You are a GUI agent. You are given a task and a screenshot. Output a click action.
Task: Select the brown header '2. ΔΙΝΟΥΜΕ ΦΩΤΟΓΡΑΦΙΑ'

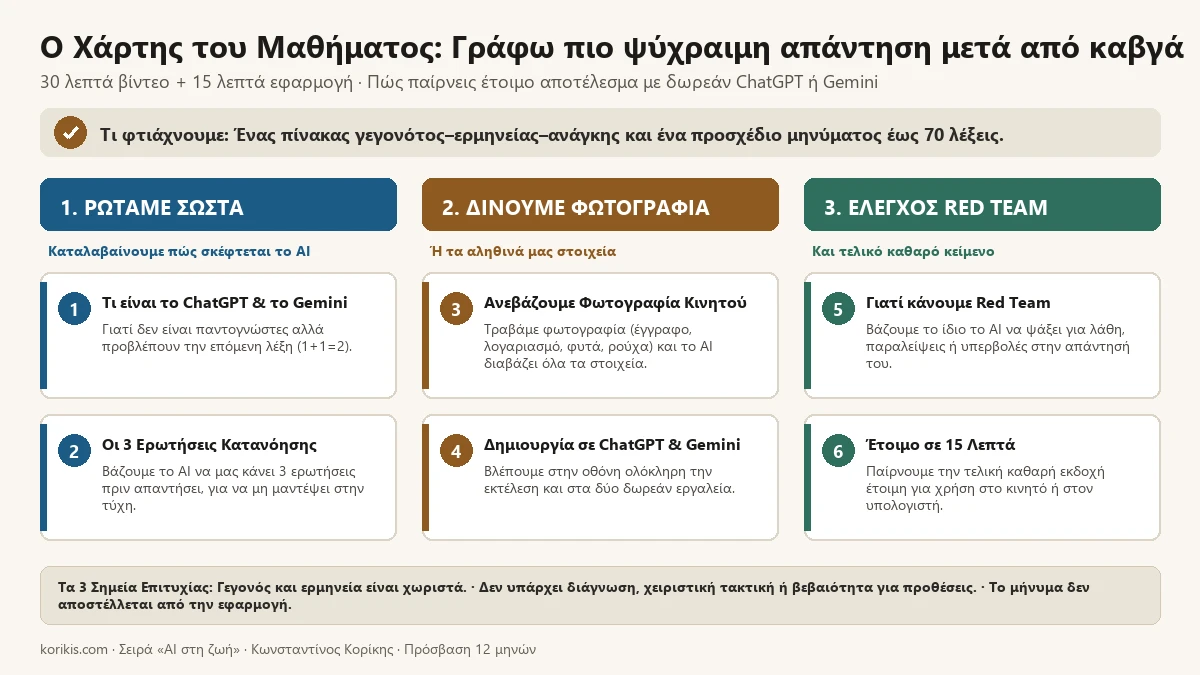(600, 205)
